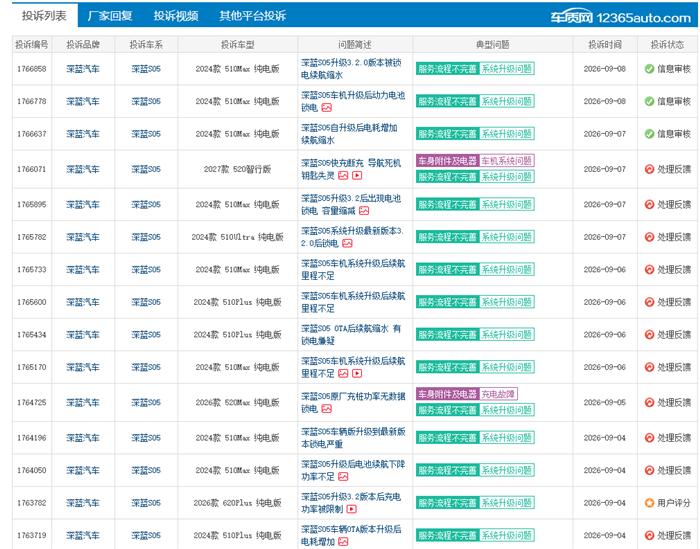The width and height of the screenshot is (700, 549).
Task: Click the 车质网 12365auto.com logo
Action: 621,17
